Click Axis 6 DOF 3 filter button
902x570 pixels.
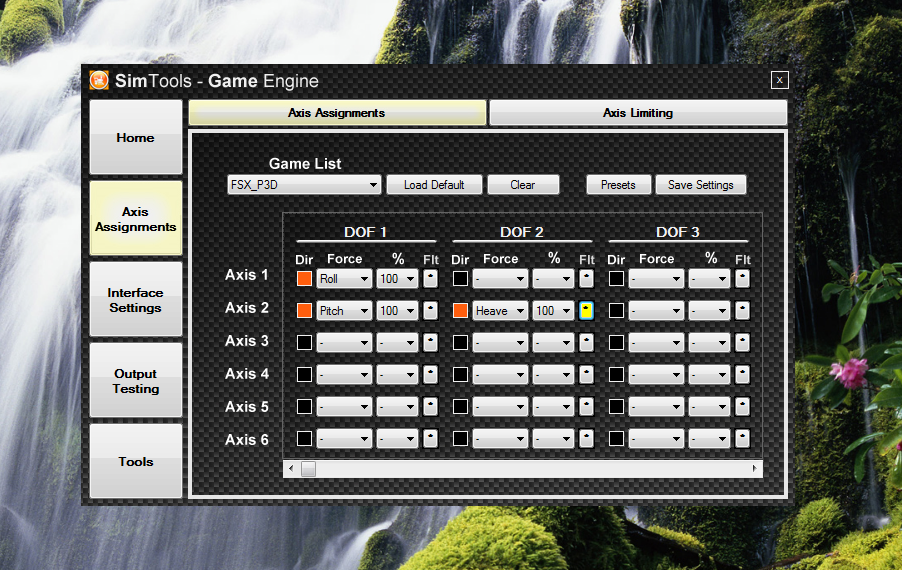pyautogui.click(x=742, y=439)
